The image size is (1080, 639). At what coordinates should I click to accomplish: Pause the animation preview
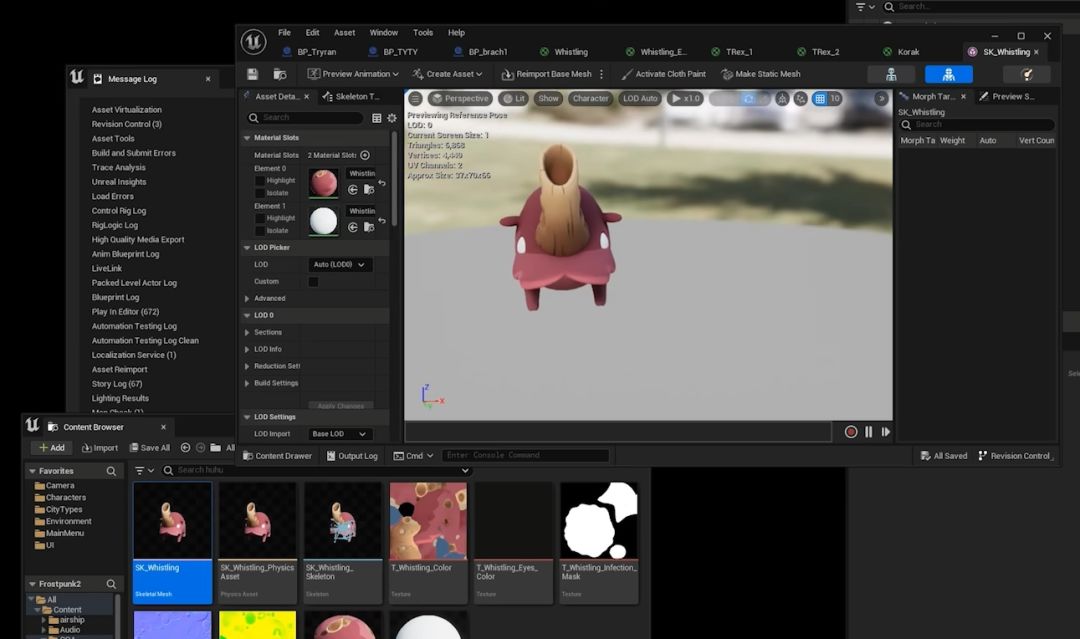(869, 432)
